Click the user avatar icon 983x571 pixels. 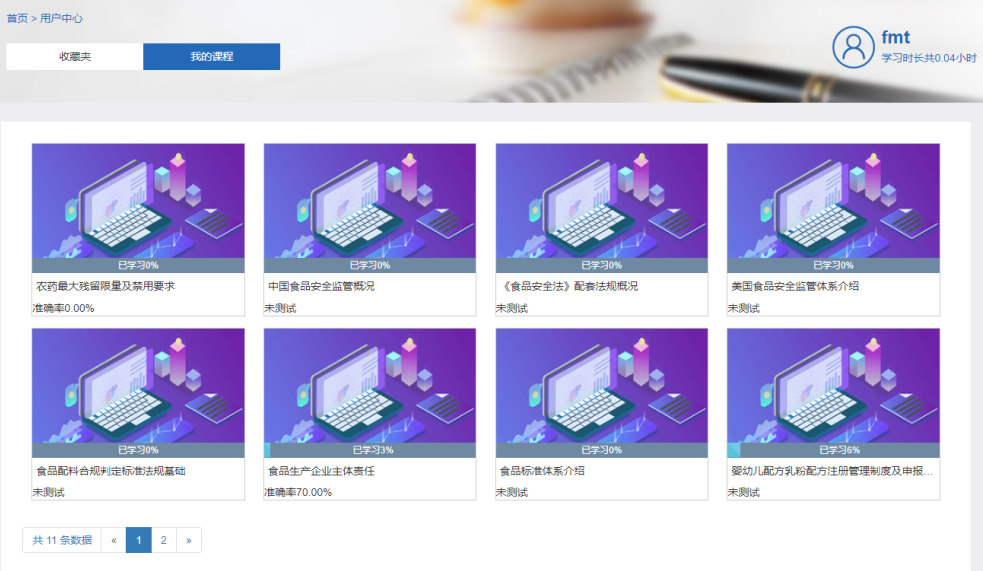click(x=853, y=47)
